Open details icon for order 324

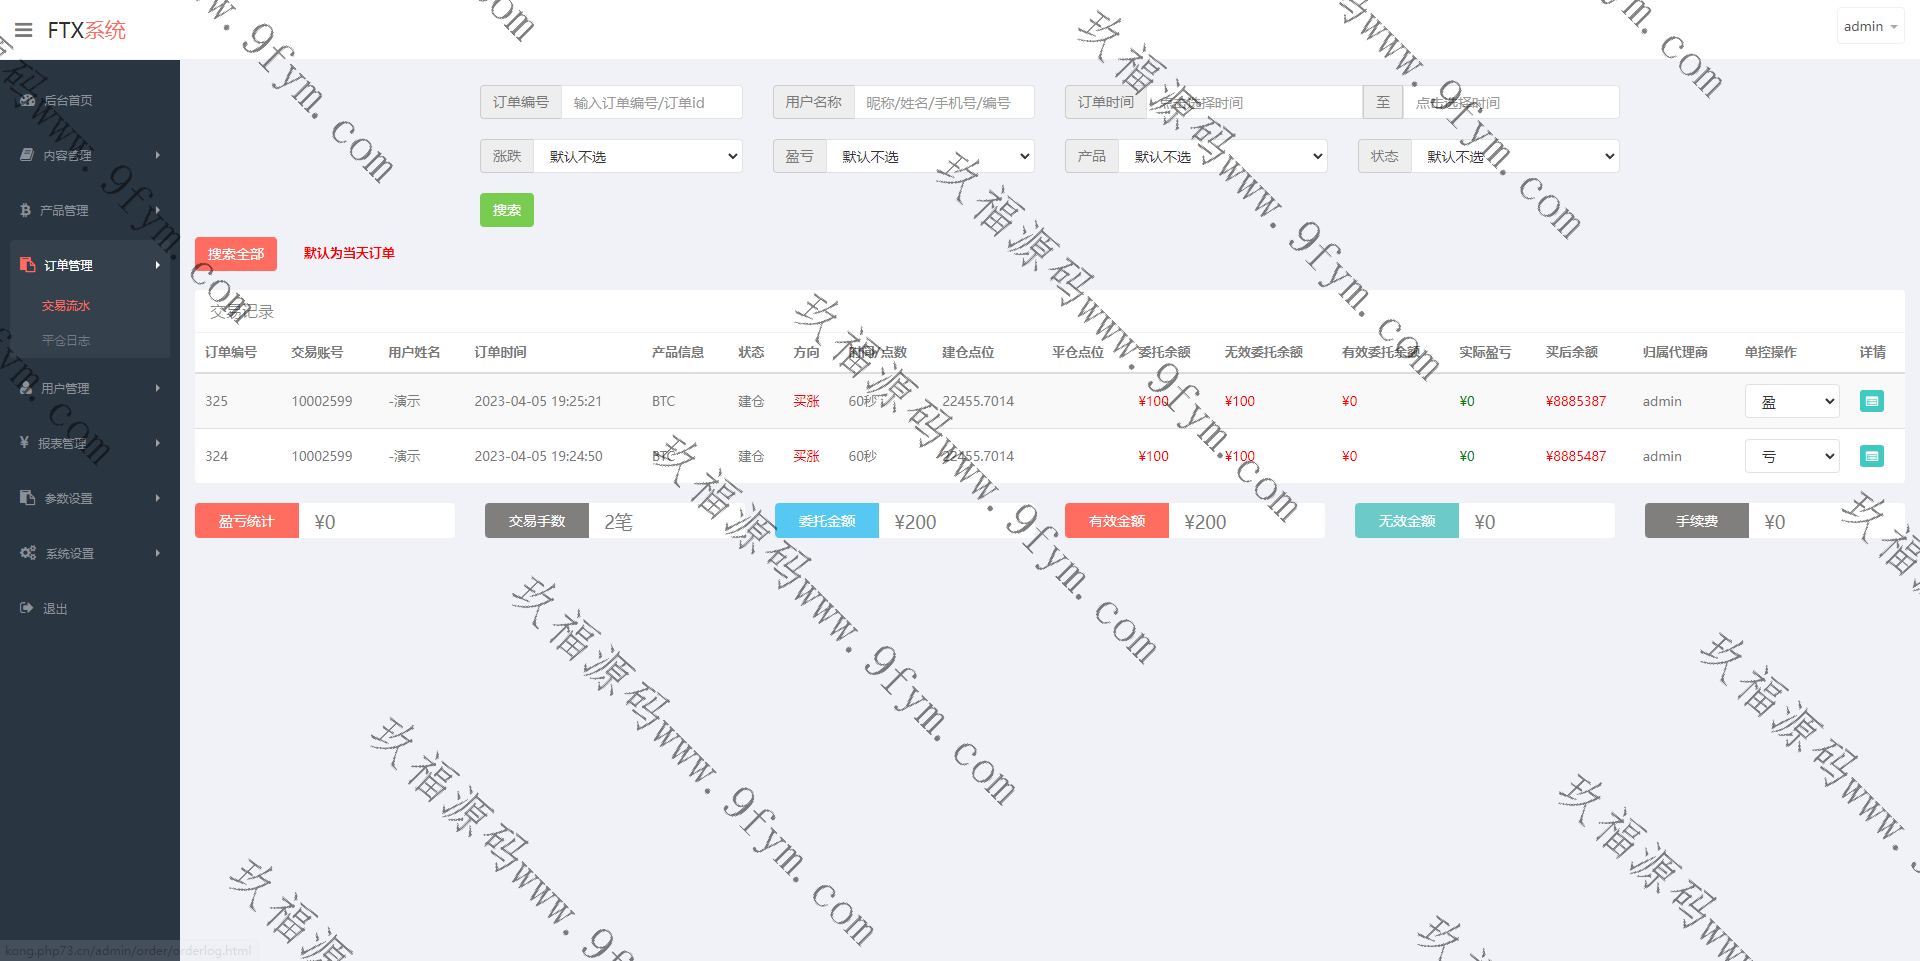[x=1871, y=456]
